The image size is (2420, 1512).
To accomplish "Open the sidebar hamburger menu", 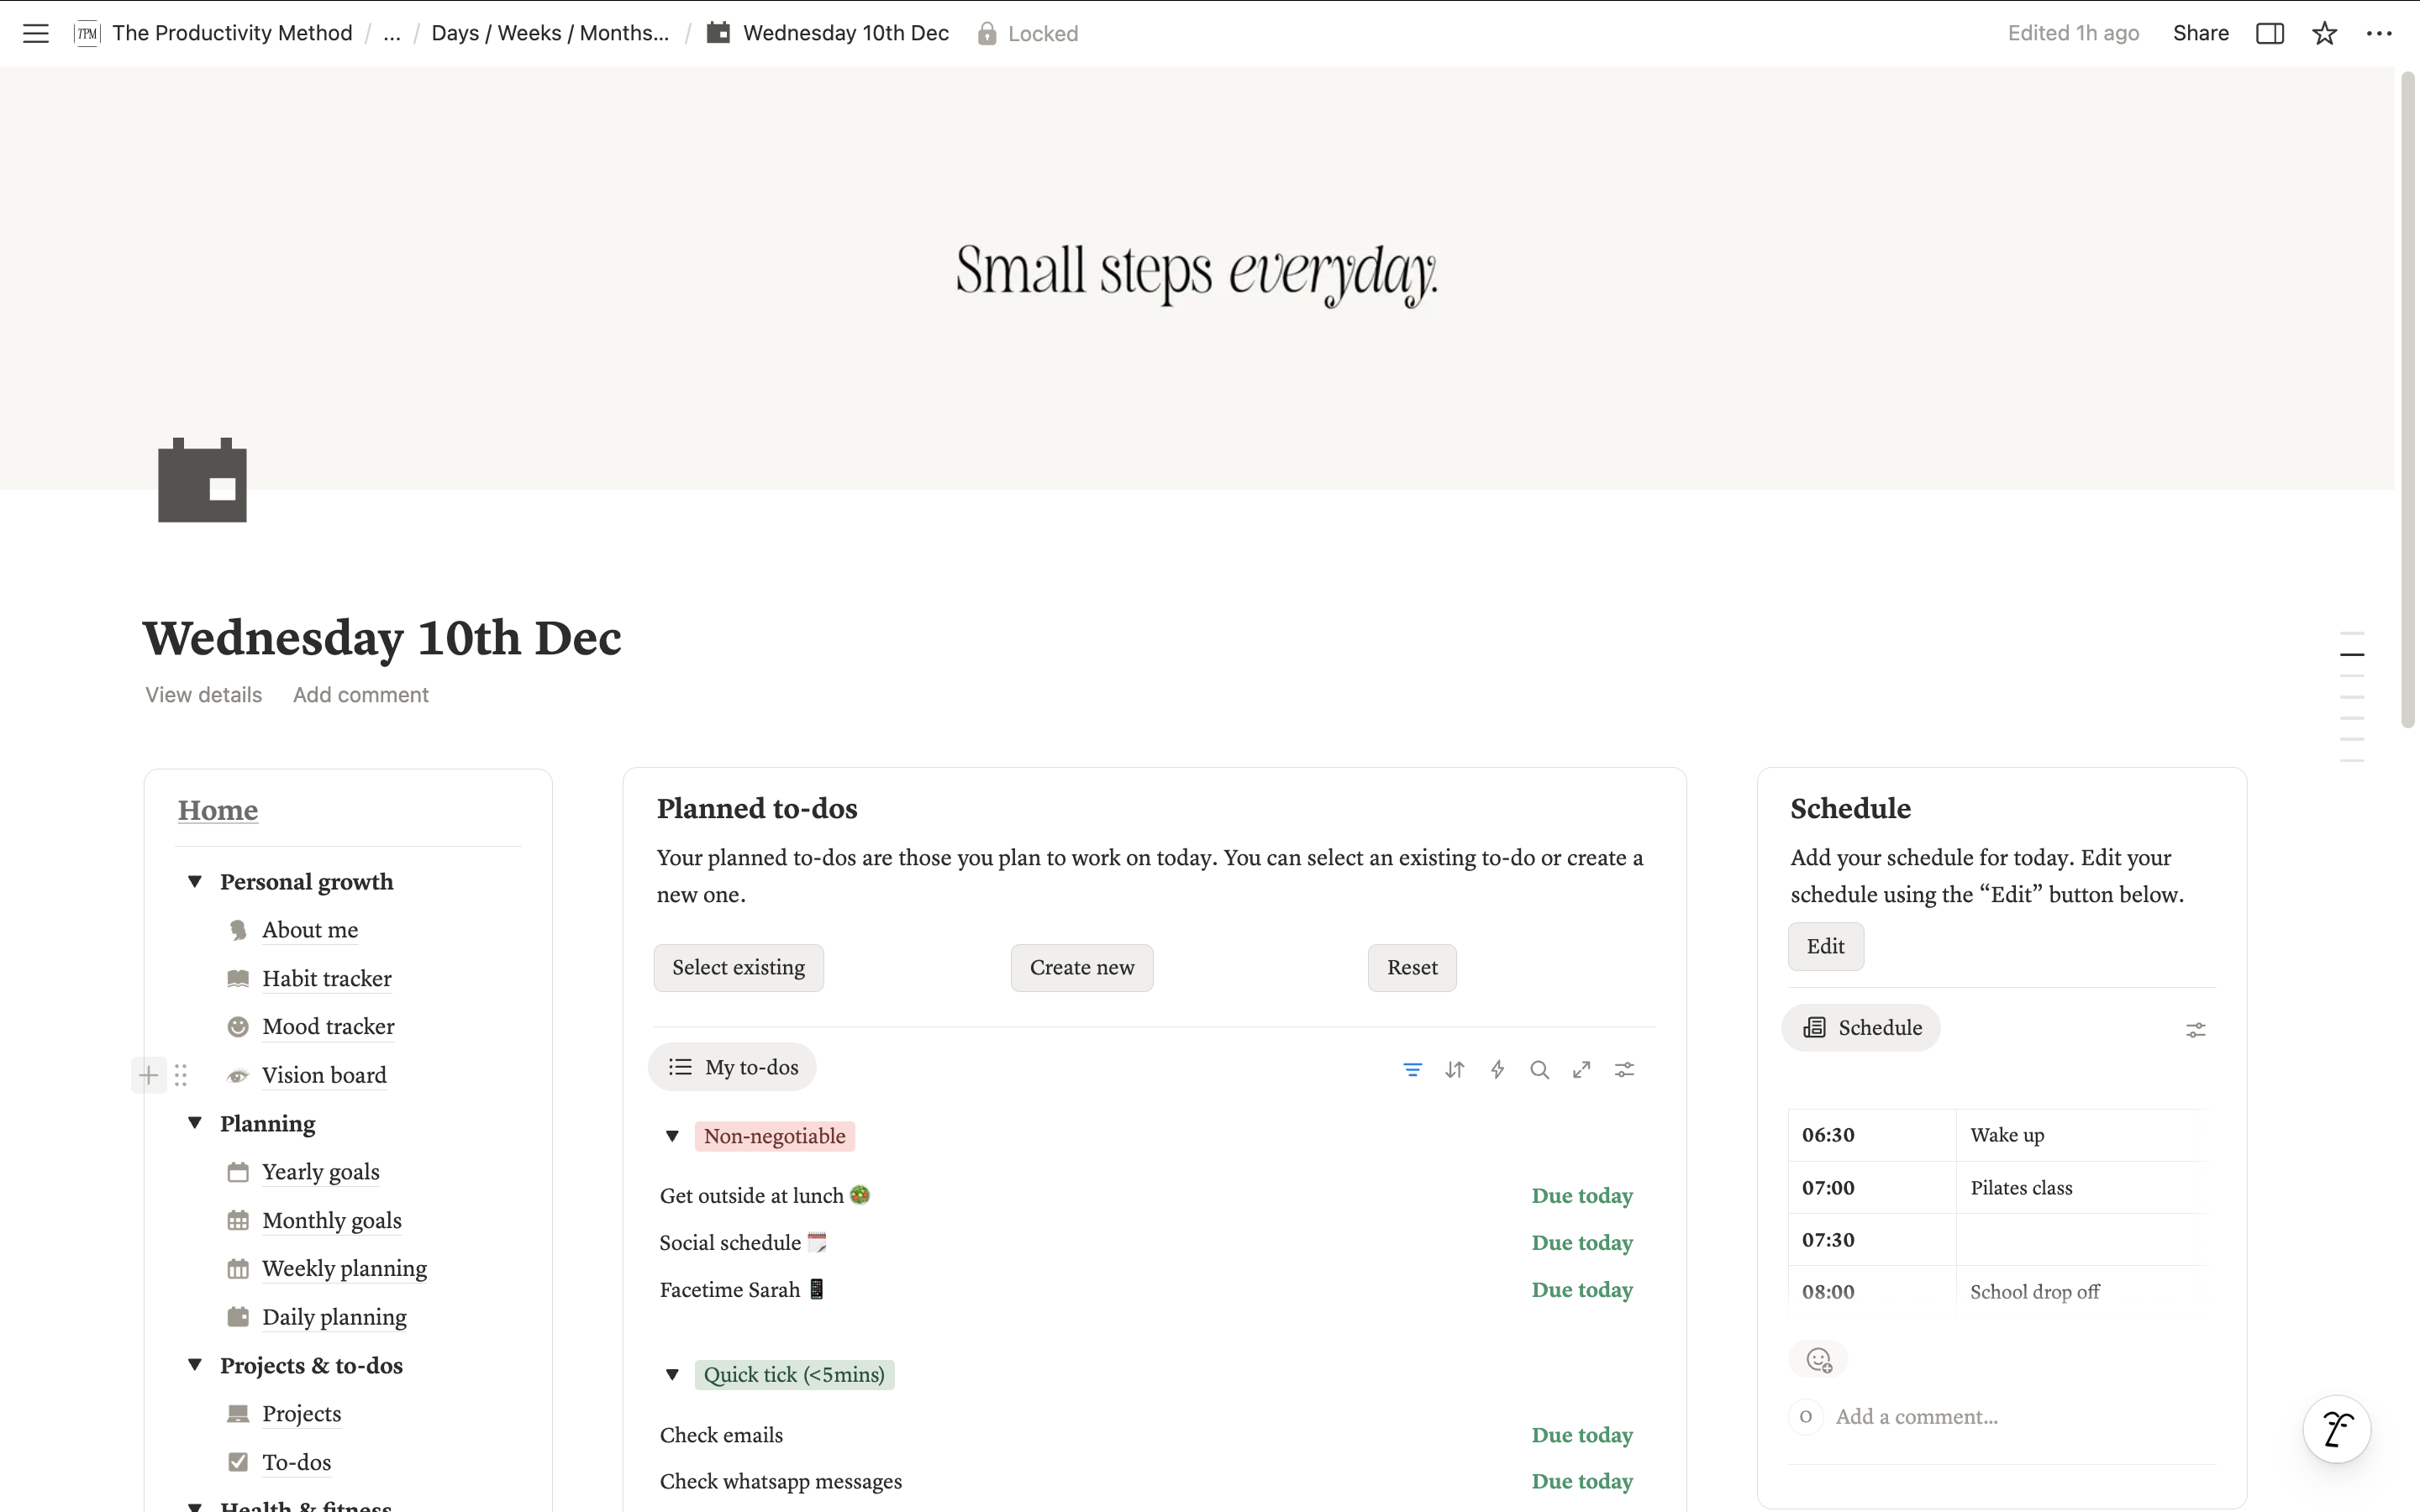I will point(36,33).
